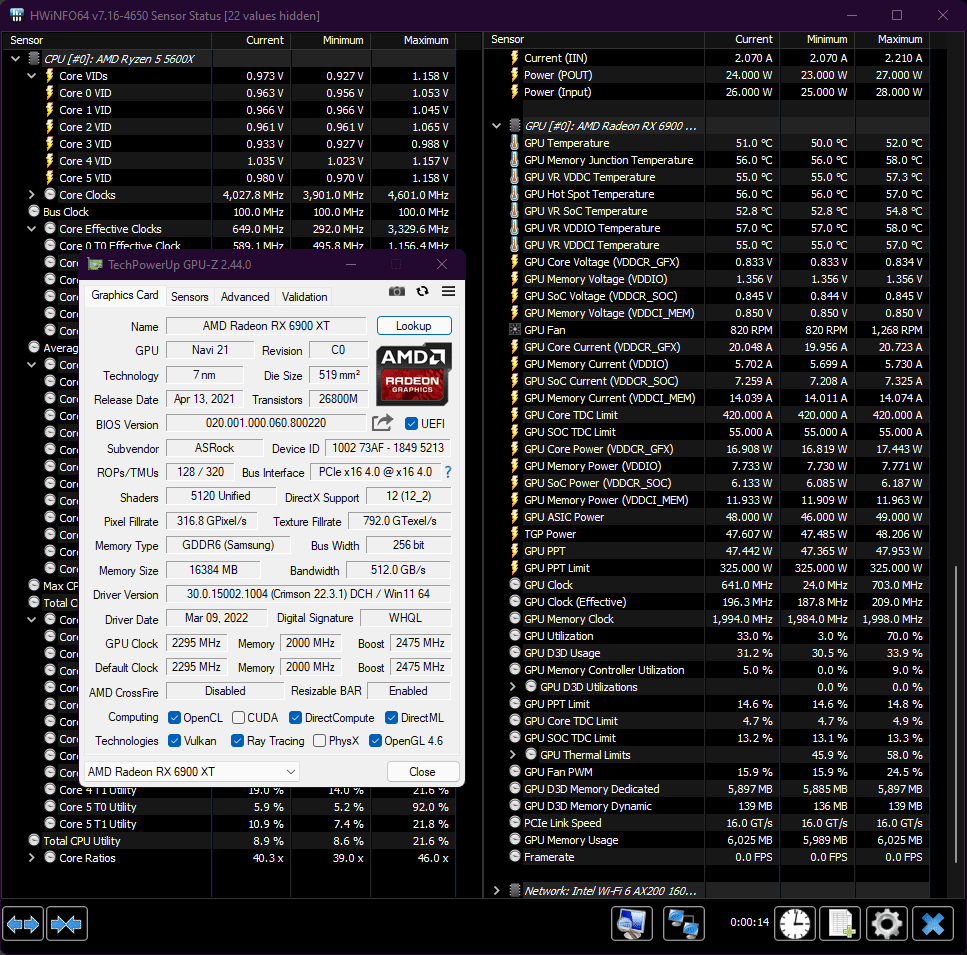The height and width of the screenshot is (955, 967).
Task: Click the GPU-Z title bar icon
Action: [x=95, y=264]
